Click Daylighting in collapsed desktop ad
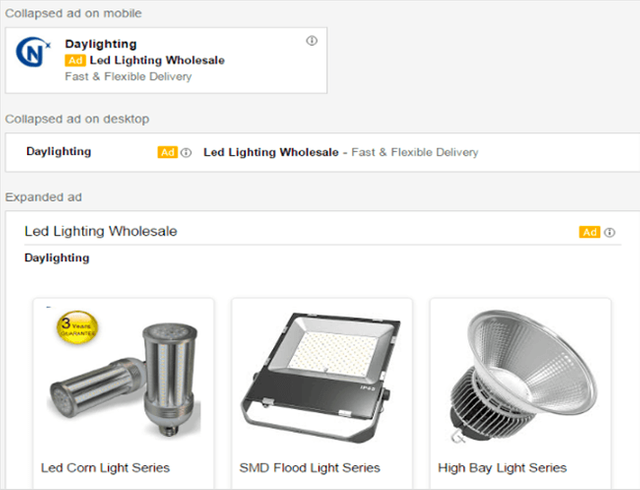This screenshot has width=640, height=490. coord(58,152)
